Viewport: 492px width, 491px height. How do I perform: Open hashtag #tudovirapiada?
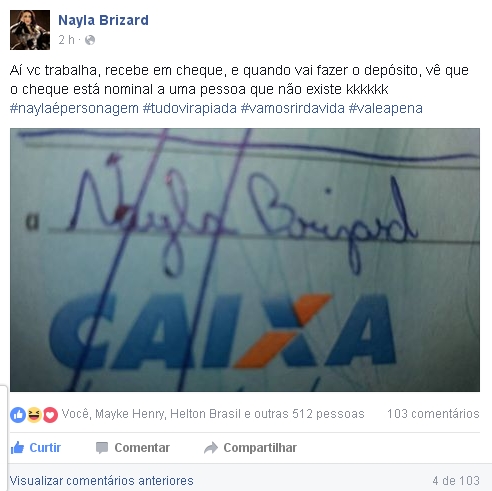point(190,108)
